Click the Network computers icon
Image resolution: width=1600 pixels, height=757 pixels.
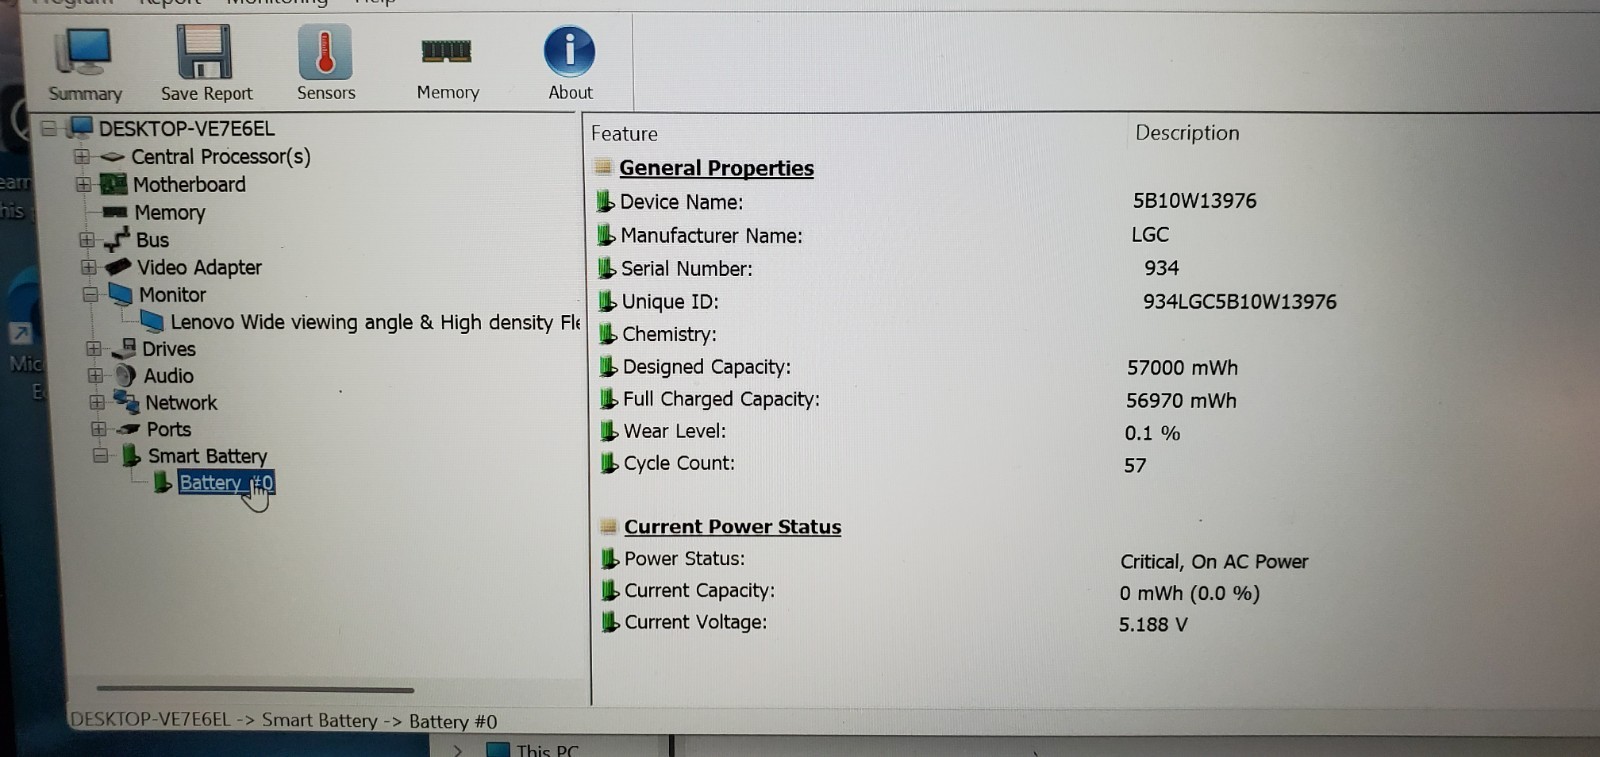(126, 402)
